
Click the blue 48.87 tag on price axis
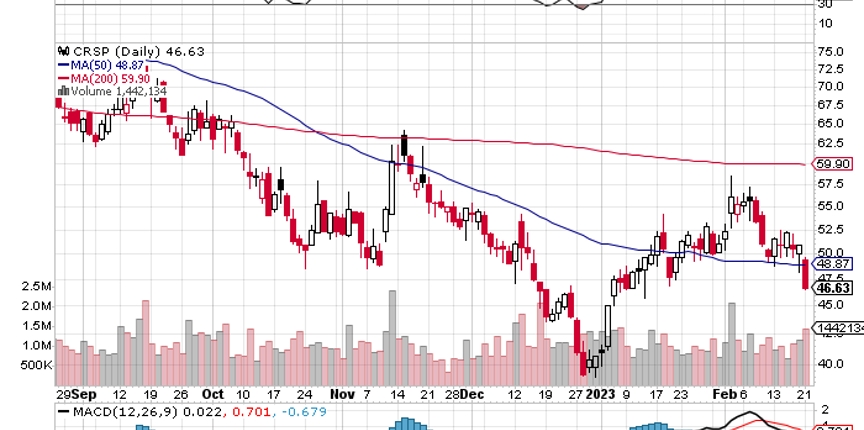pos(830,264)
